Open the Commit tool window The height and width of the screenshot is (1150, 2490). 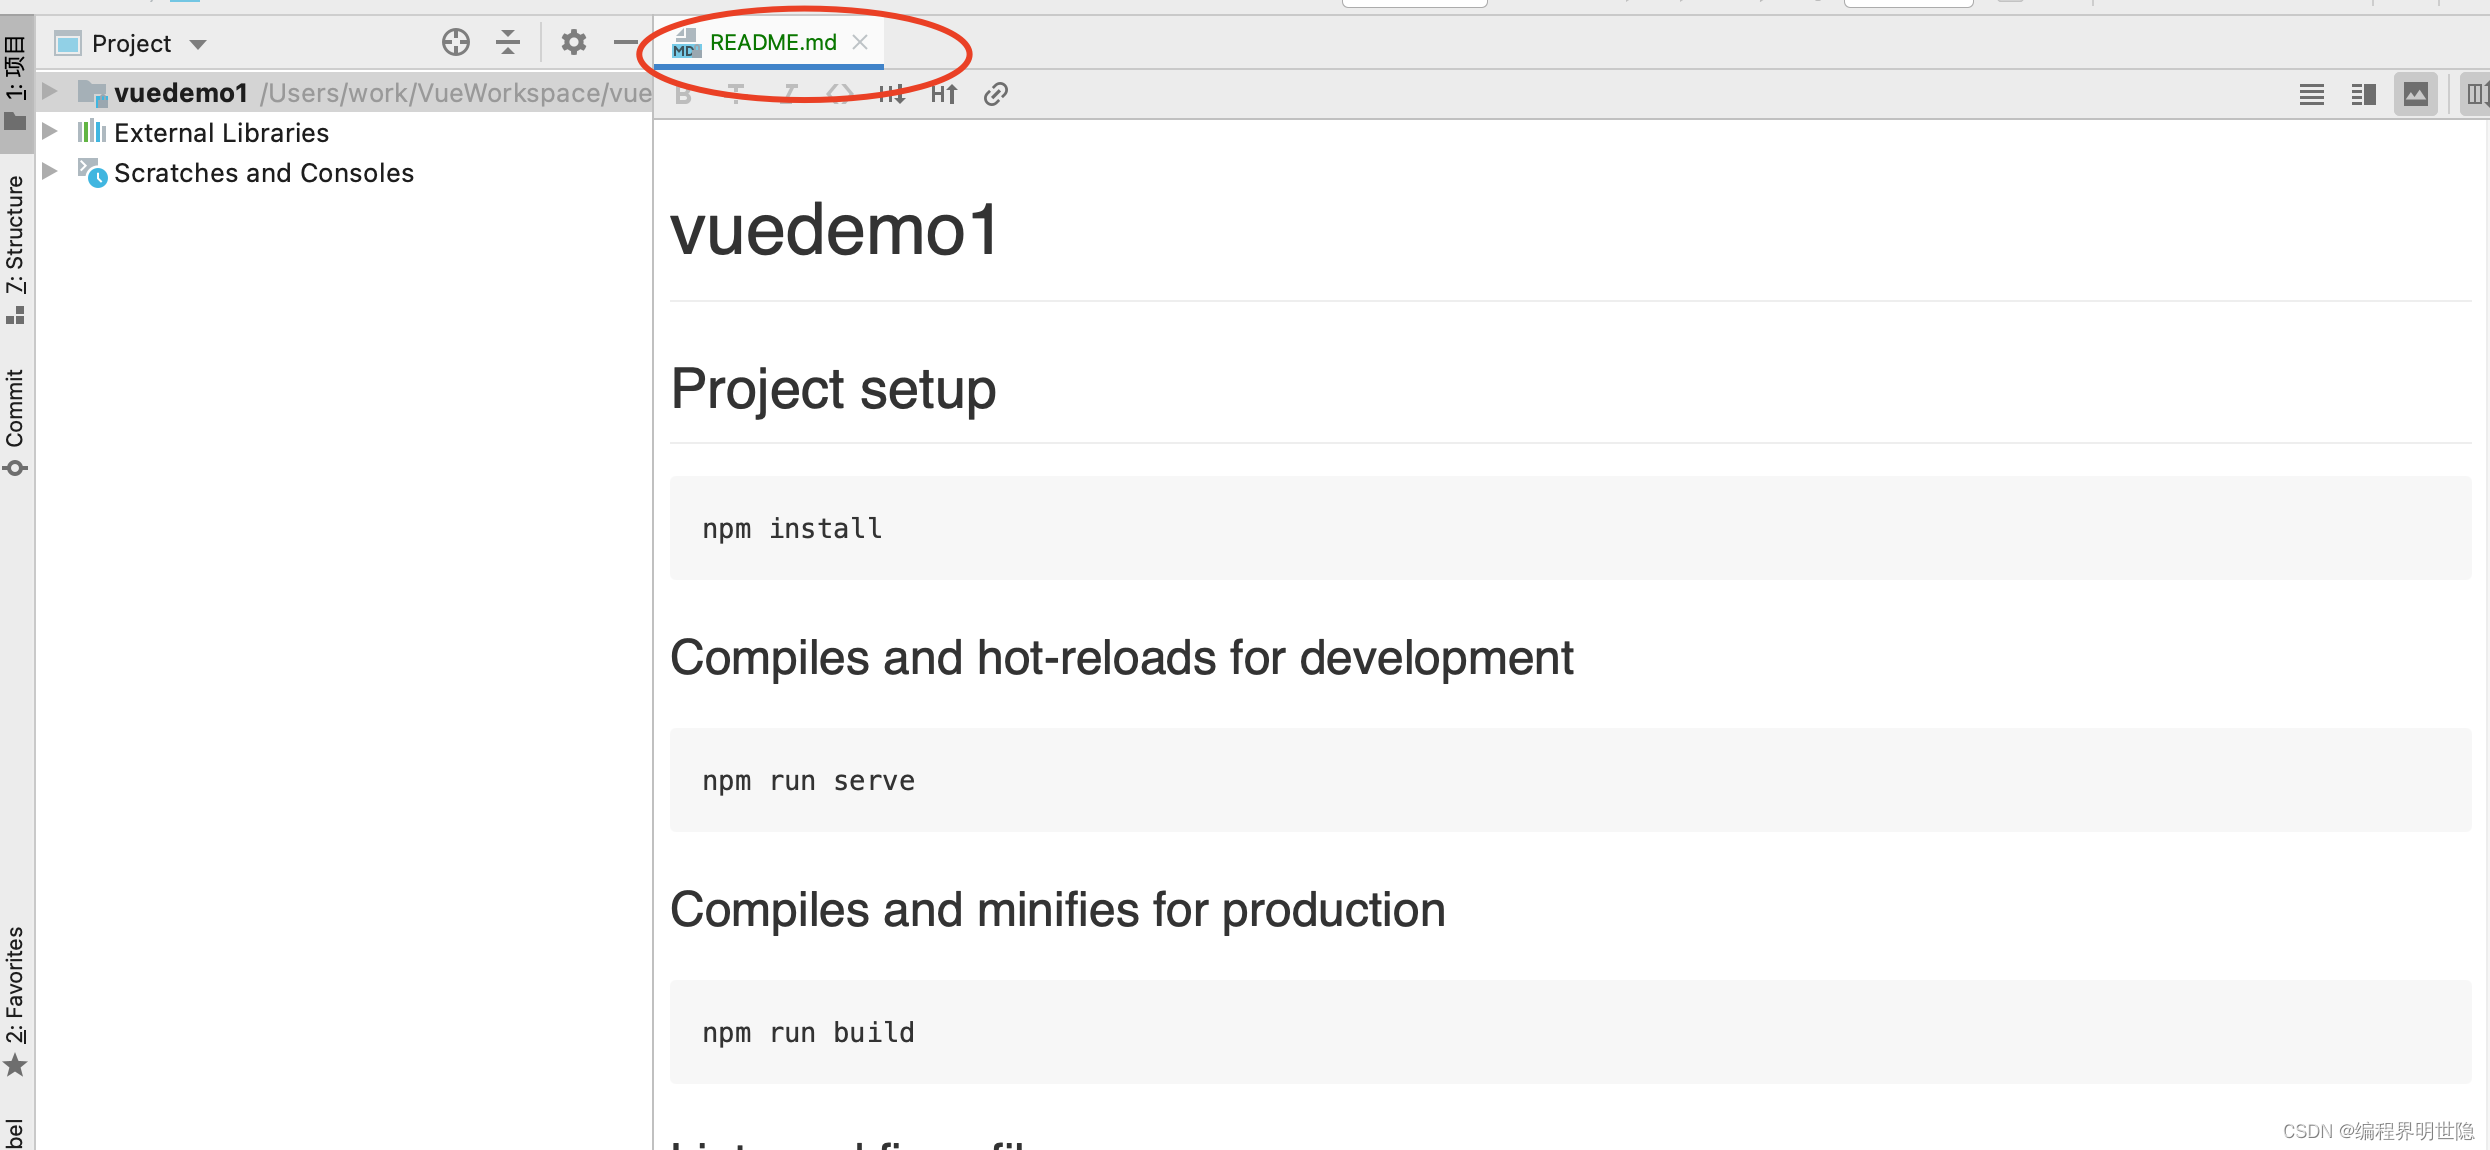[x=16, y=410]
